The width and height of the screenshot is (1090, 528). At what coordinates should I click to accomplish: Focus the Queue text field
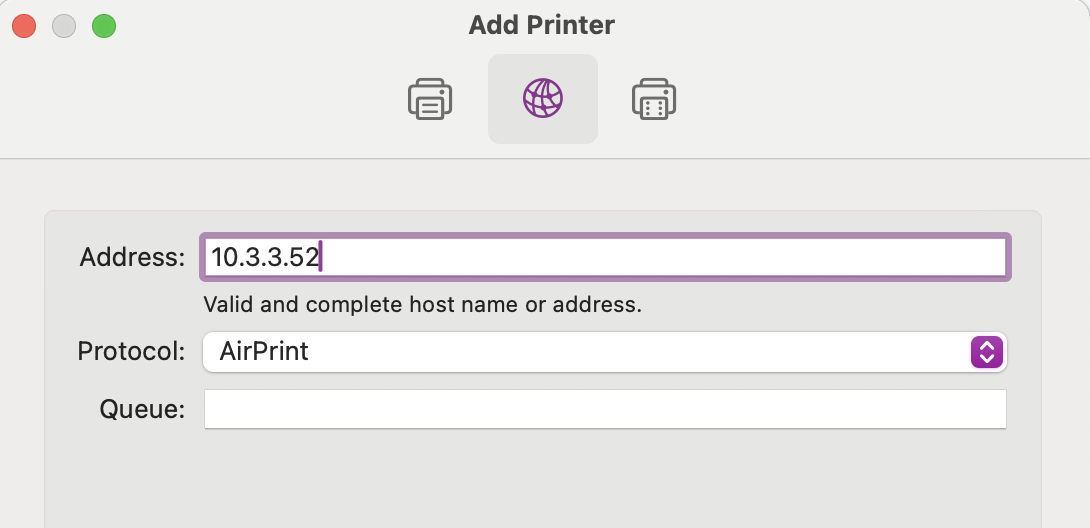point(604,409)
